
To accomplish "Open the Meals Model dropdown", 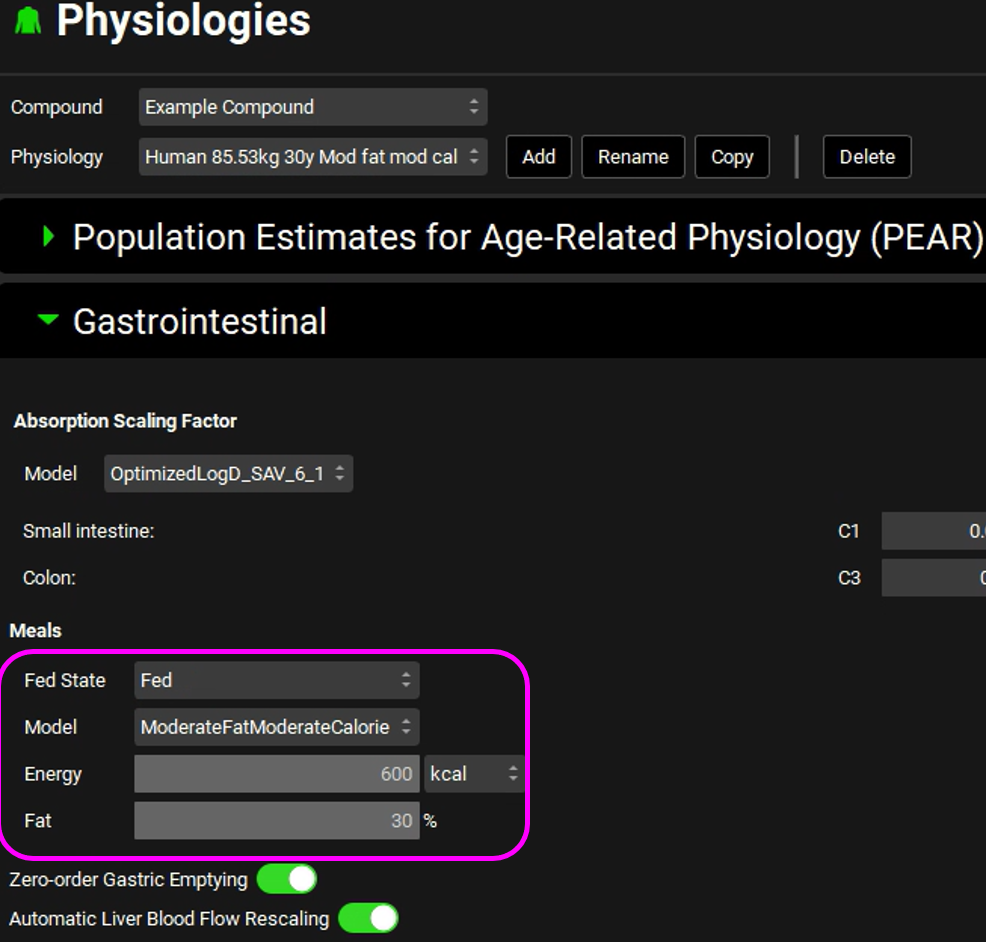I will (276, 727).
